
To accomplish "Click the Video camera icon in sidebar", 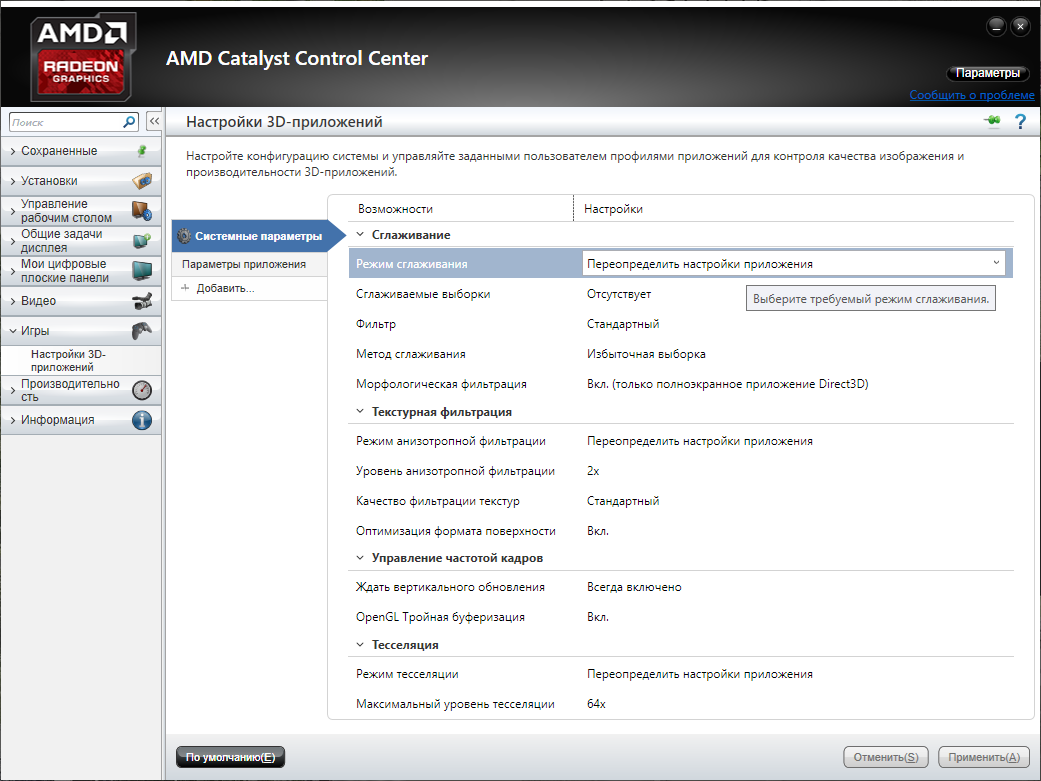I will click(x=142, y=301).
